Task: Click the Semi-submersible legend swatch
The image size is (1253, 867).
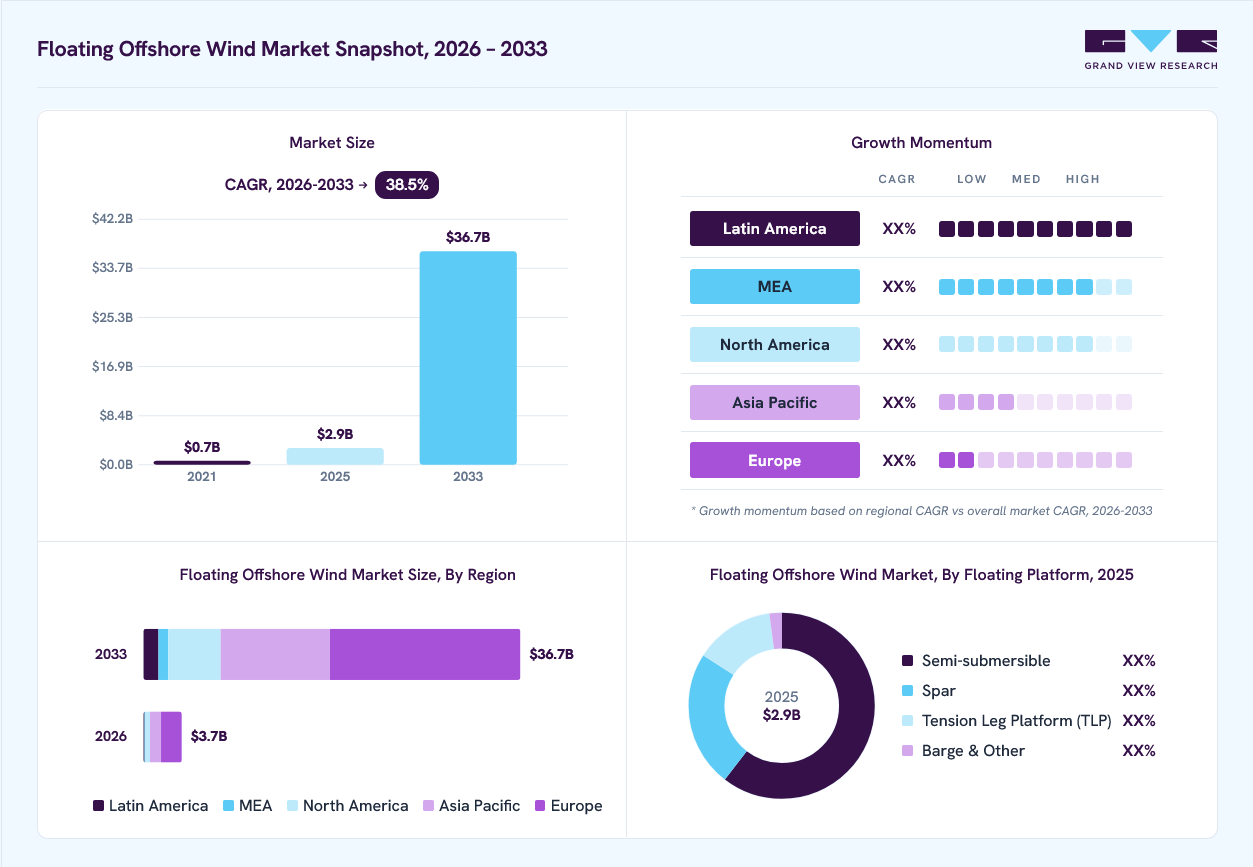Action: click(x=908, y=661)
